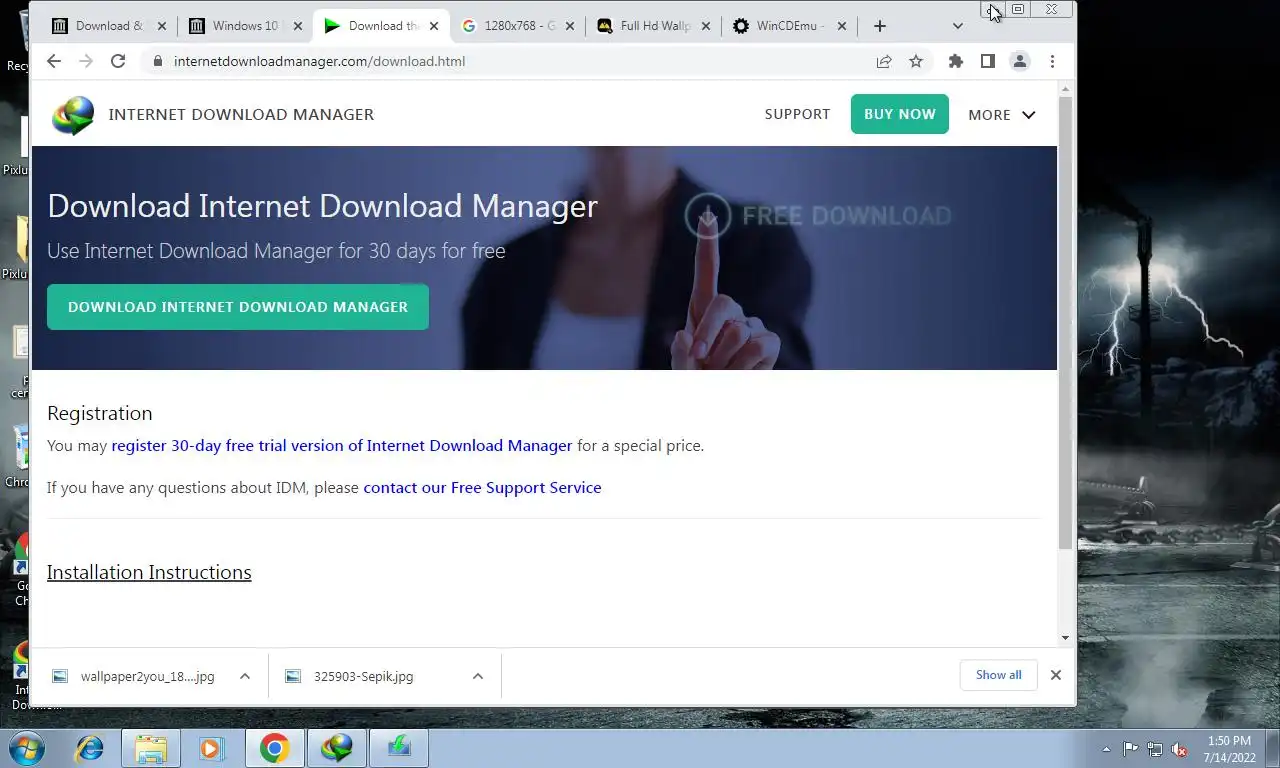Open options for 325903-Sepik.jpg download
This screenshot has width=1280, height=768.
pos(478,676)
